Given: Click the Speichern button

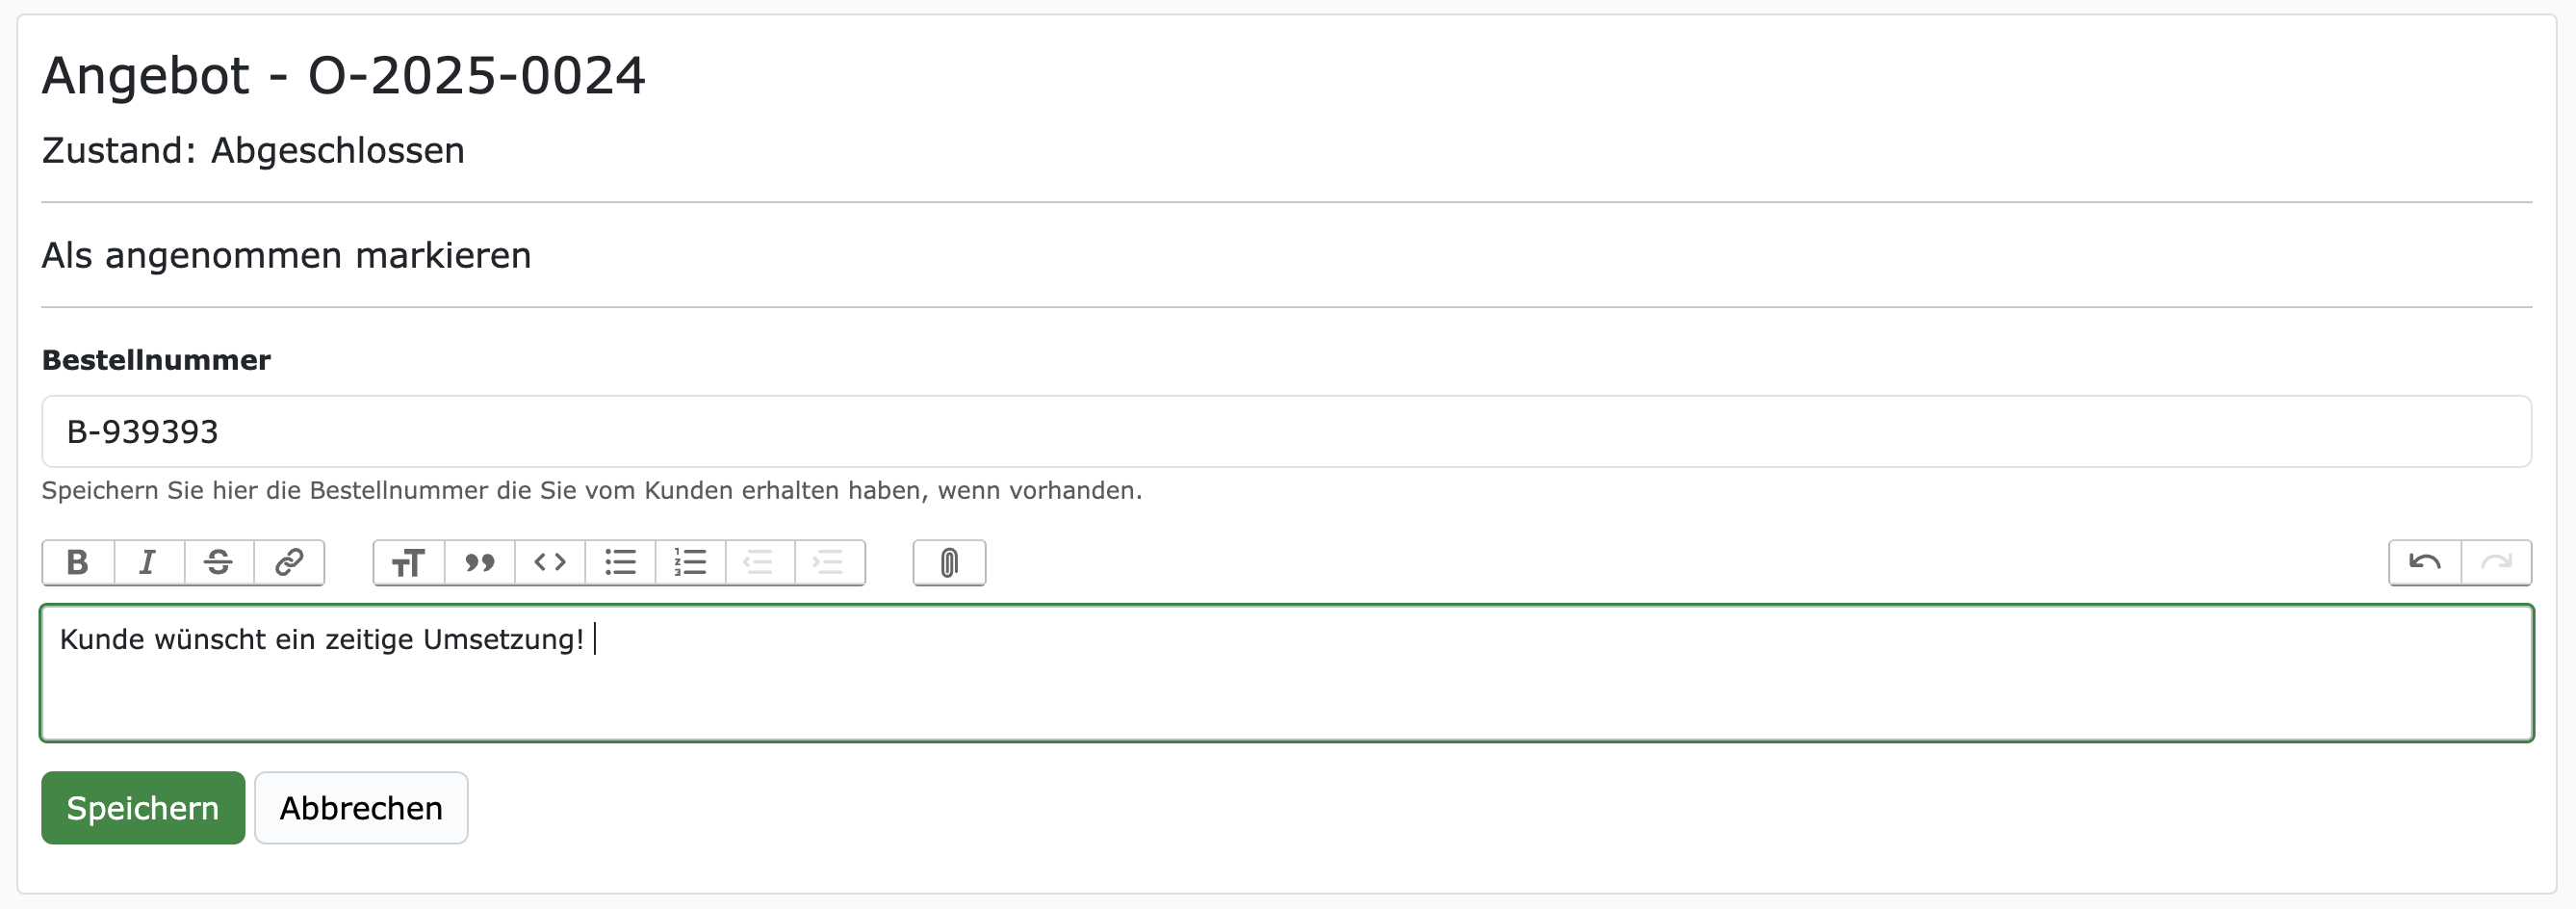Looking at the screenshot, I should tap(143, 808).
